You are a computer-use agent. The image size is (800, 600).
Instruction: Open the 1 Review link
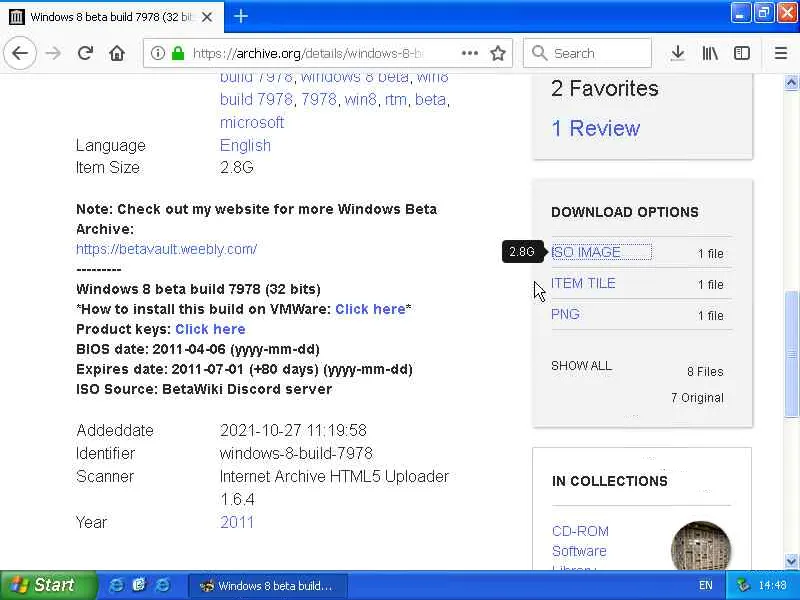coord(596,128)
